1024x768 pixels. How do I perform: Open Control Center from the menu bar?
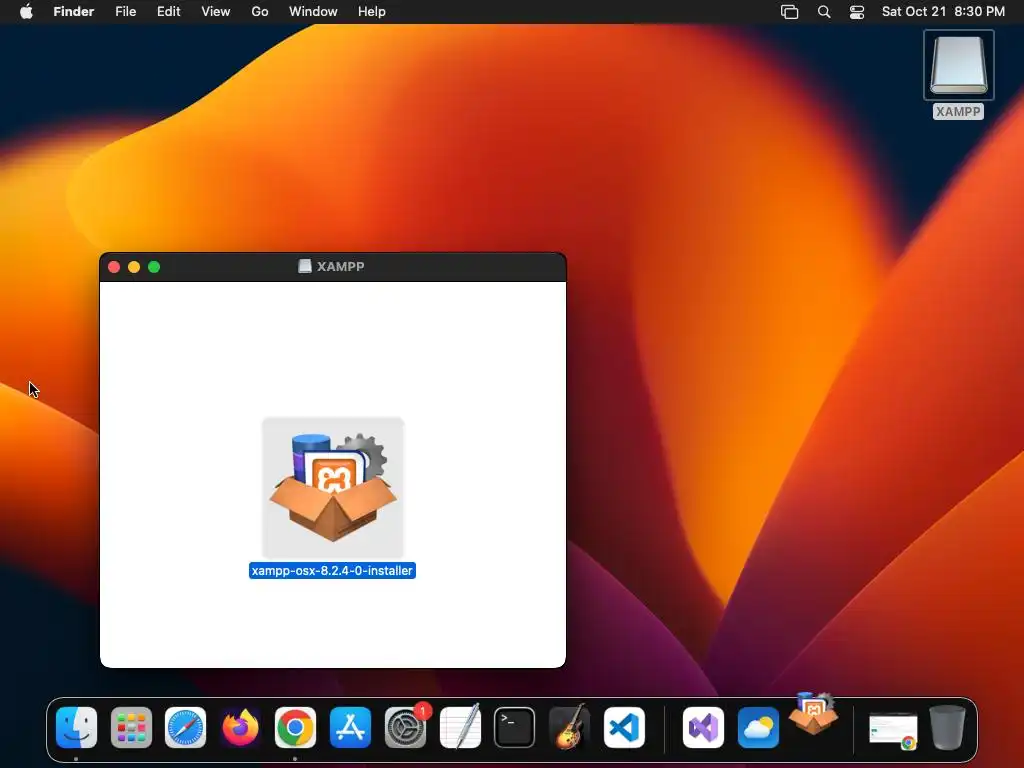(x=857, y=12)
